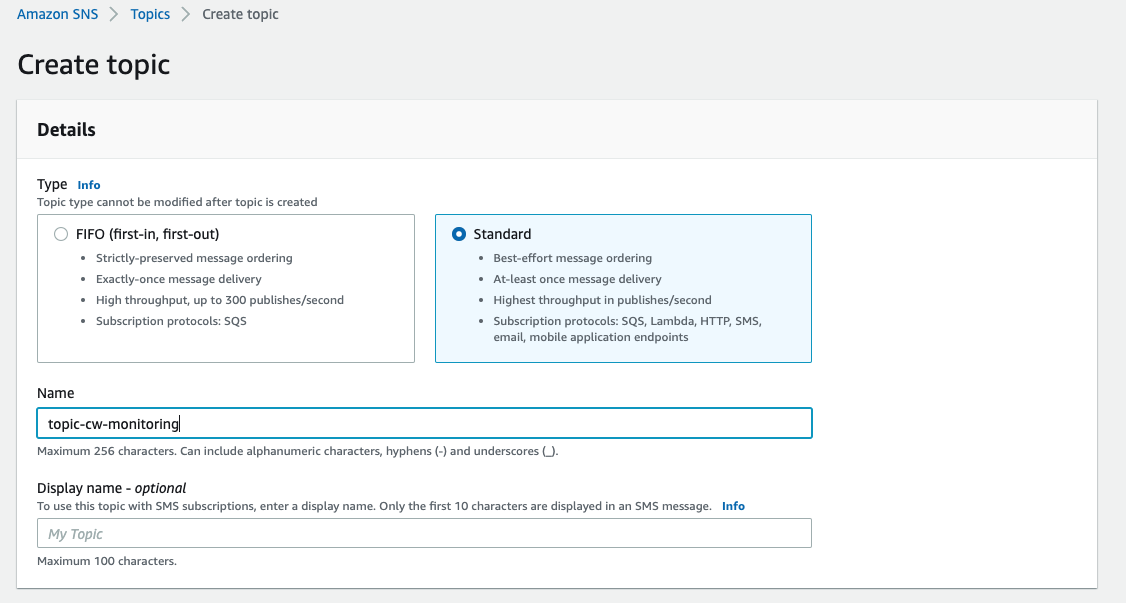This screenshot has width=1126, height=603.
Task: Click the Details section header
Action: 66,130
